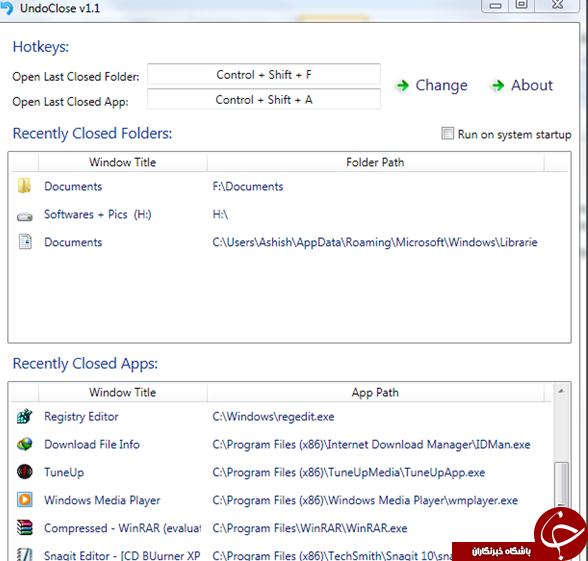Select Softwares + Pics (H:) row
Screen dimensions: 588x561
tap(98, 214)
